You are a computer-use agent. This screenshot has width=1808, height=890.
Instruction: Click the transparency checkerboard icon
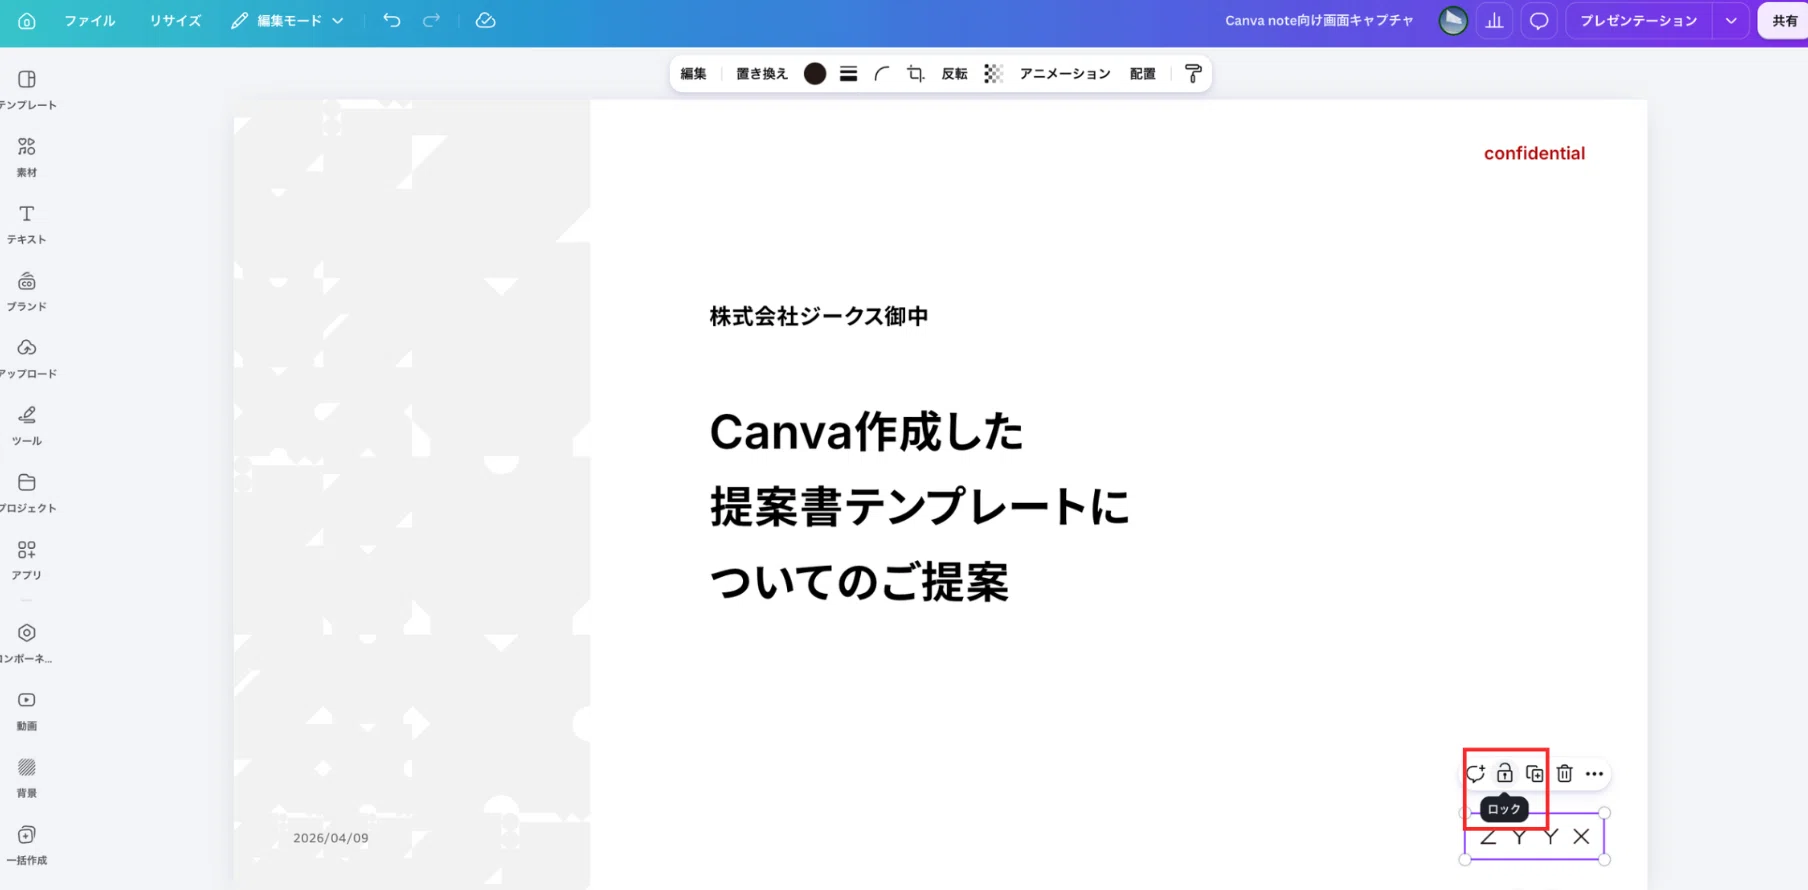tap(992, 73)
